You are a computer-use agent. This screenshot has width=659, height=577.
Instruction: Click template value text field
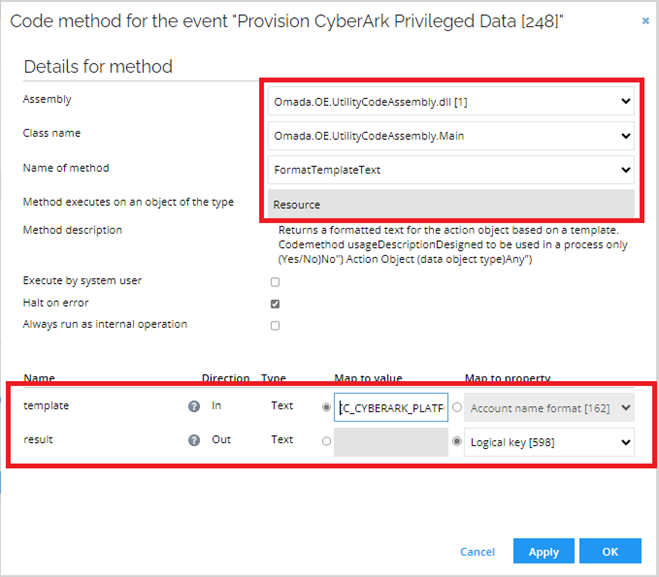point(391,408)
